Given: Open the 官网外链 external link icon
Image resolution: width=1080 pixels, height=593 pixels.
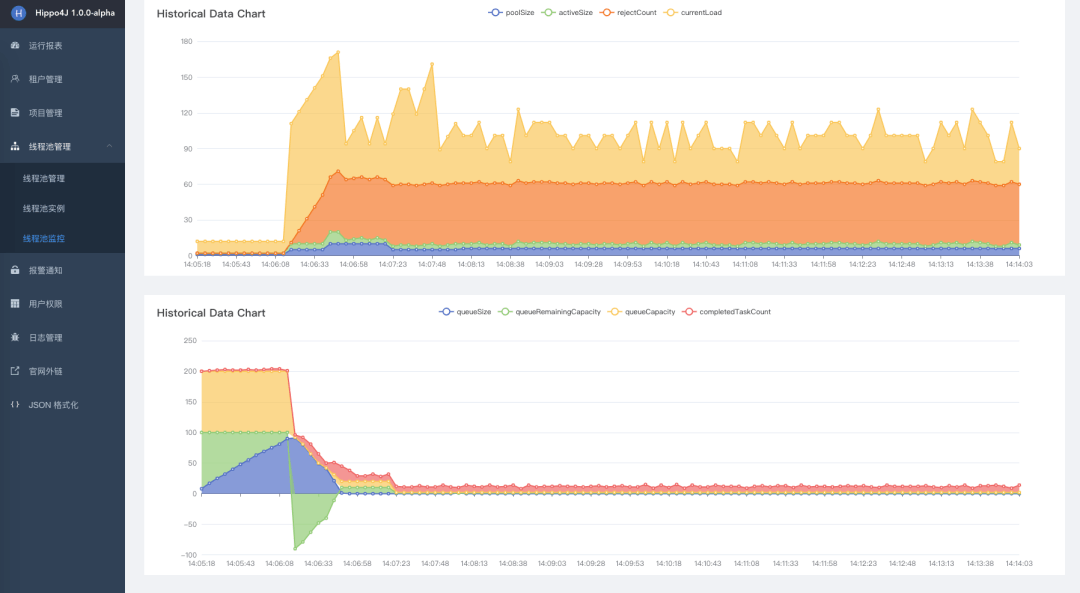Looking at the screenshot, I should point(15,371).
